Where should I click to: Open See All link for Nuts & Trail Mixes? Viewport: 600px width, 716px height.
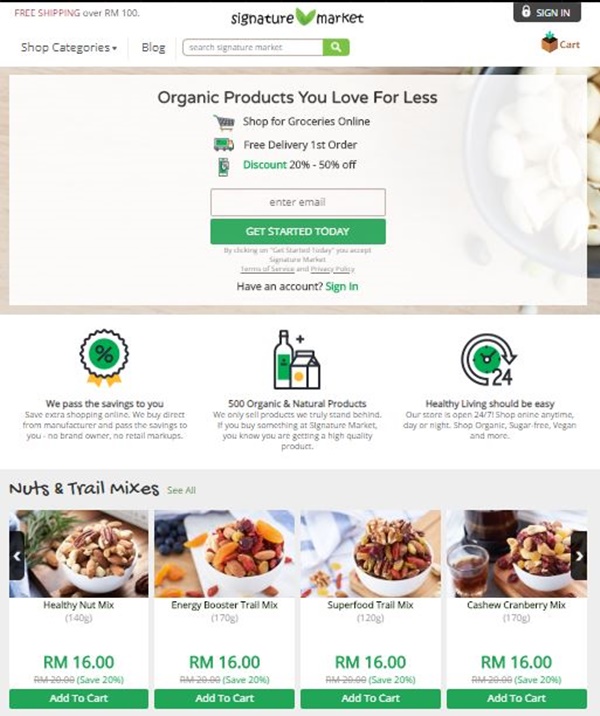(x=181, y=490)
